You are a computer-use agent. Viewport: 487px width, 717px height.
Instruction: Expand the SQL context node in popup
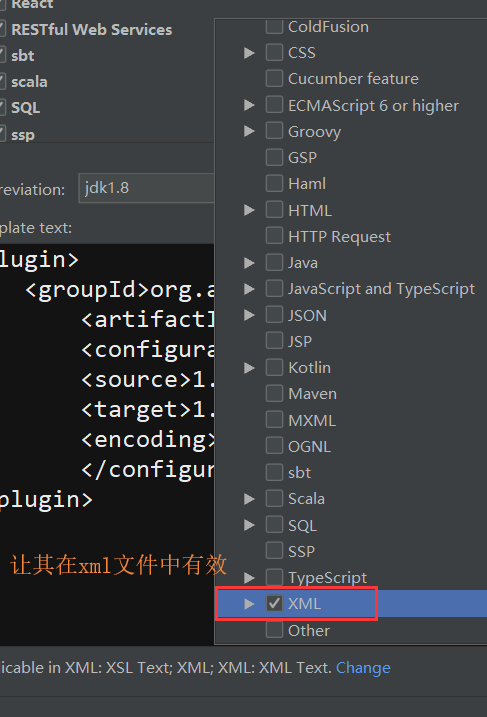tap(249, 525)
